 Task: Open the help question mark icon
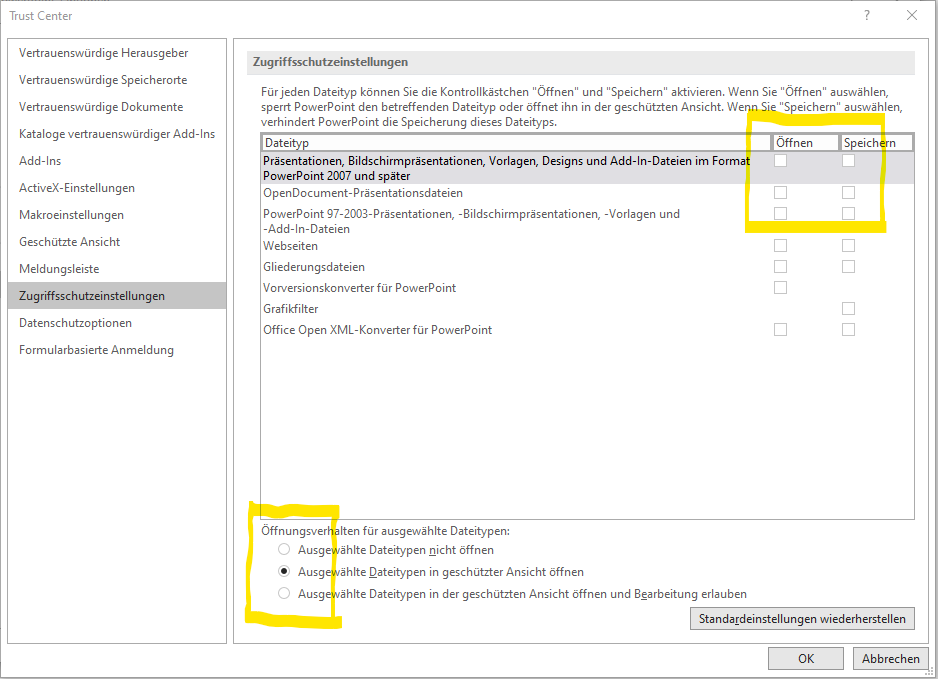867,16
